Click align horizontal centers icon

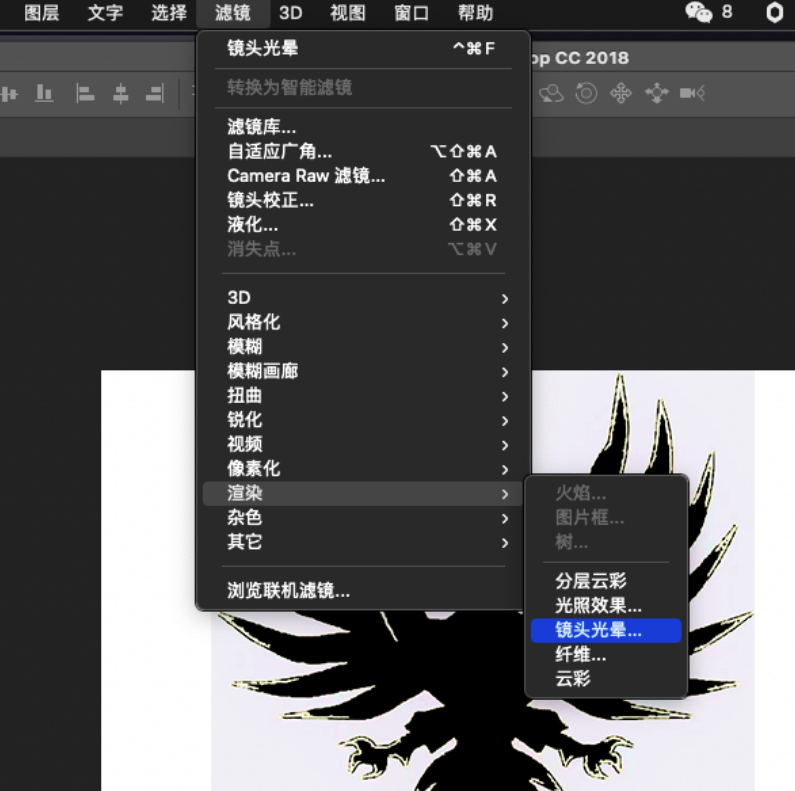coord(120,93)
